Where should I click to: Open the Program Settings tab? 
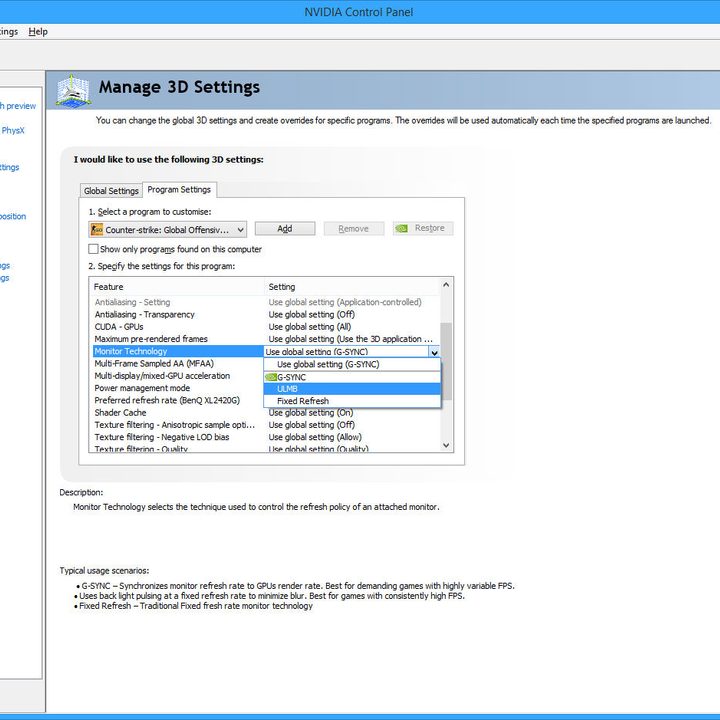pos(179,190)
